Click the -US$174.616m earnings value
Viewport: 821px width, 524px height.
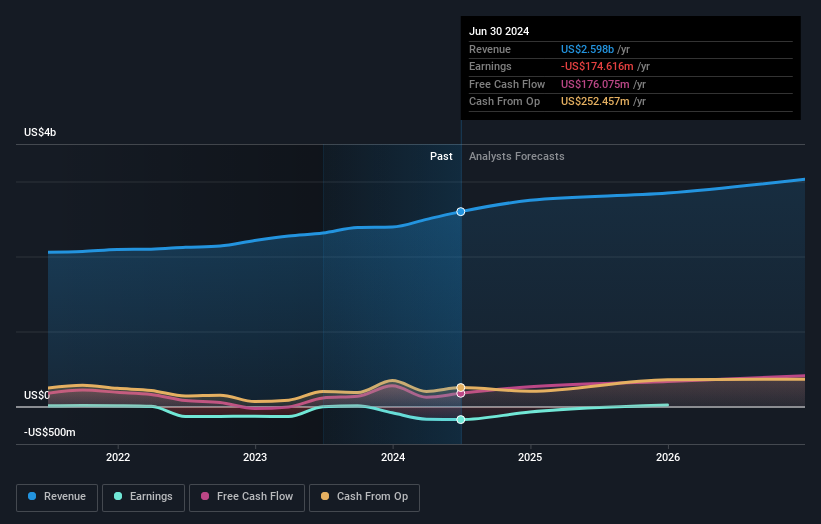(x=597, y=66)
